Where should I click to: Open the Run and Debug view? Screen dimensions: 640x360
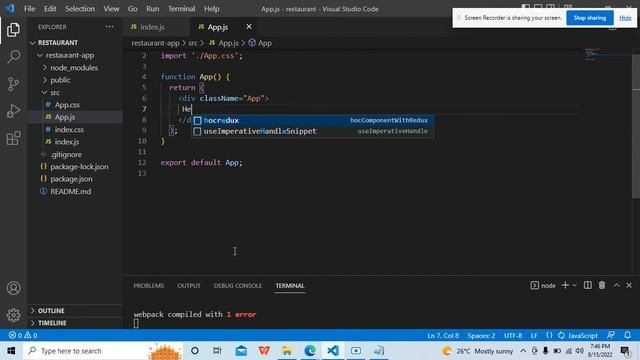tap(13, 111)
